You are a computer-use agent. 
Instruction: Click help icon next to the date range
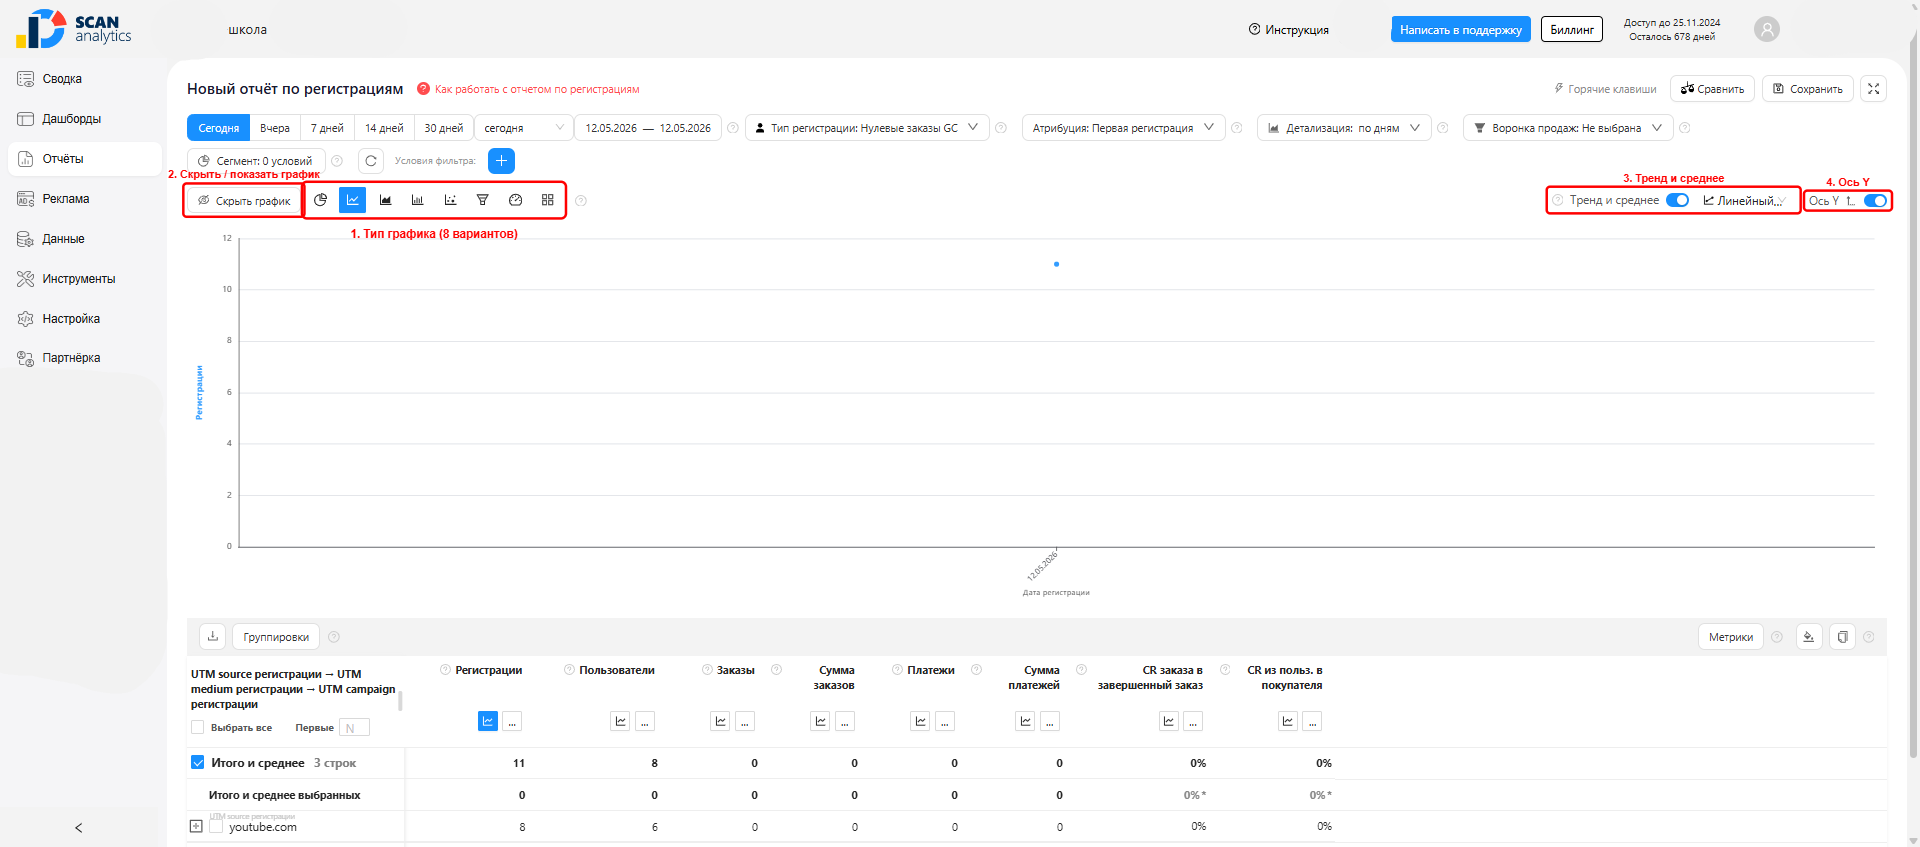pyautogui.click(x=733, y=128)
